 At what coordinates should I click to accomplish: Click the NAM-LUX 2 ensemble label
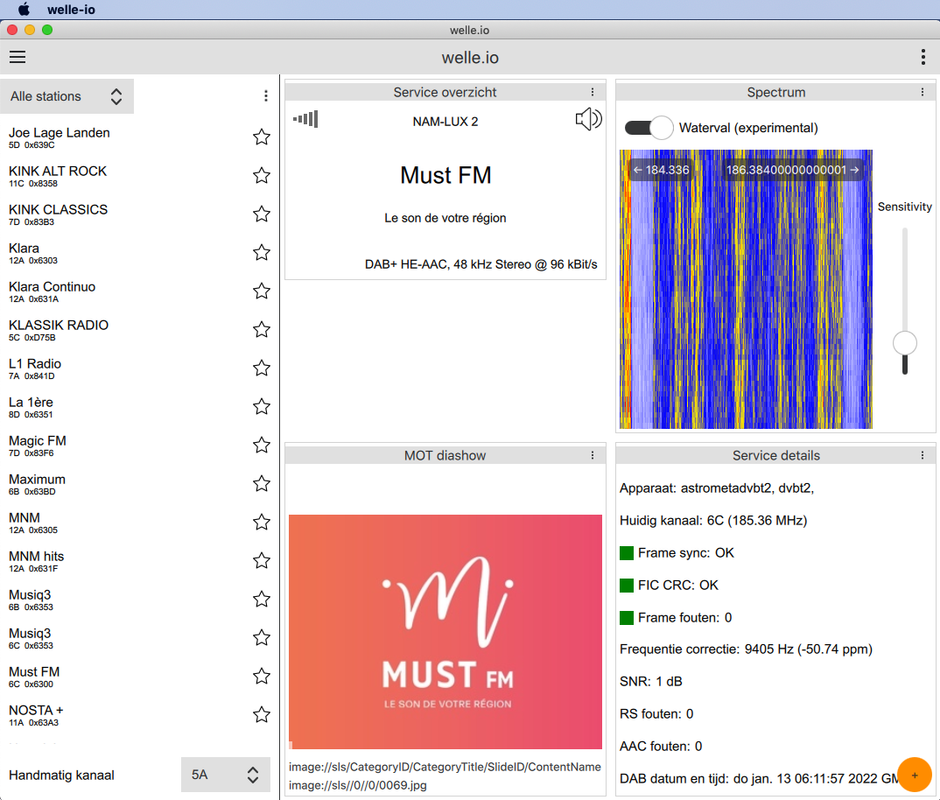445,121
